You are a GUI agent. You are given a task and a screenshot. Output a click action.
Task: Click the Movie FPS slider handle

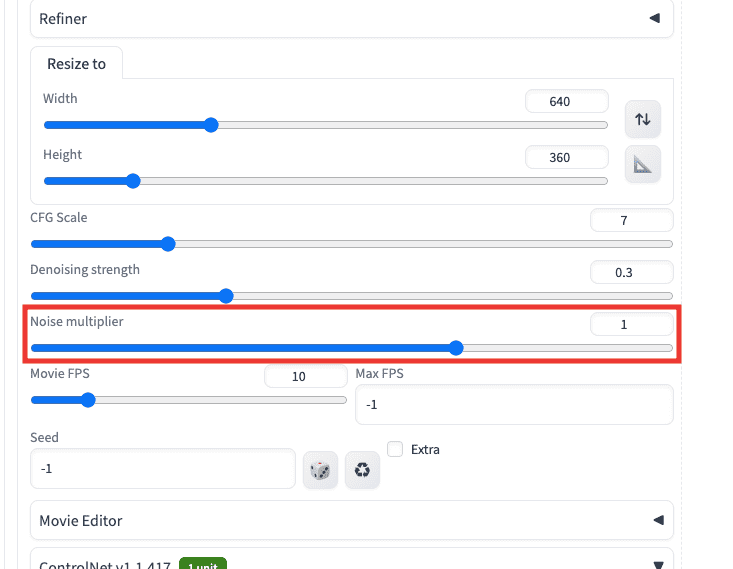coord(88,400)
